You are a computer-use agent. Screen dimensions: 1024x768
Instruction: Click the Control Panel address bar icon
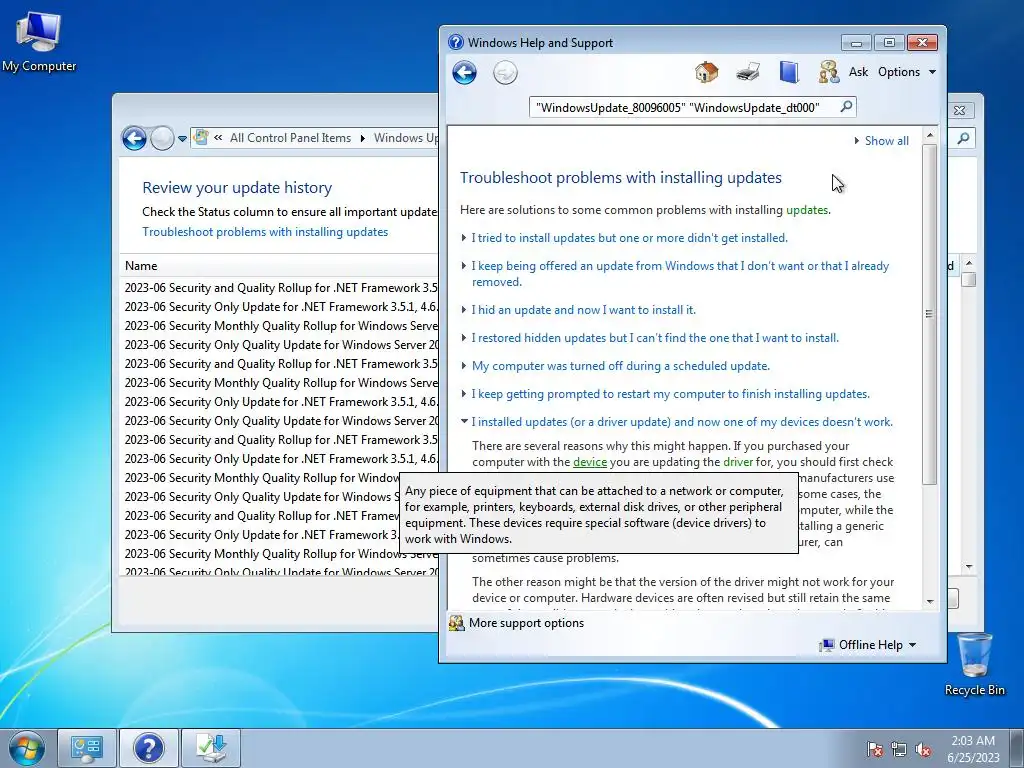(201, 137)
